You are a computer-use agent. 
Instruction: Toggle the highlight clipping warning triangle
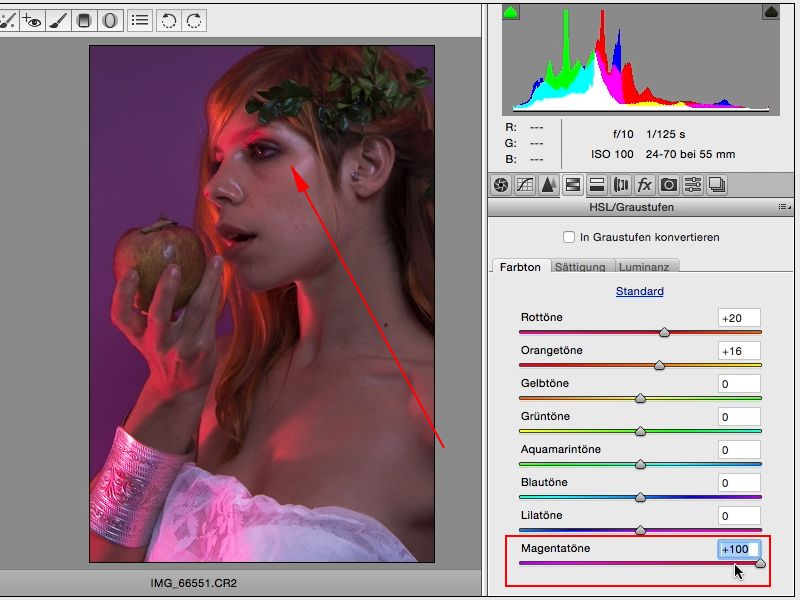pyautogui.click(x=771, y=12)
